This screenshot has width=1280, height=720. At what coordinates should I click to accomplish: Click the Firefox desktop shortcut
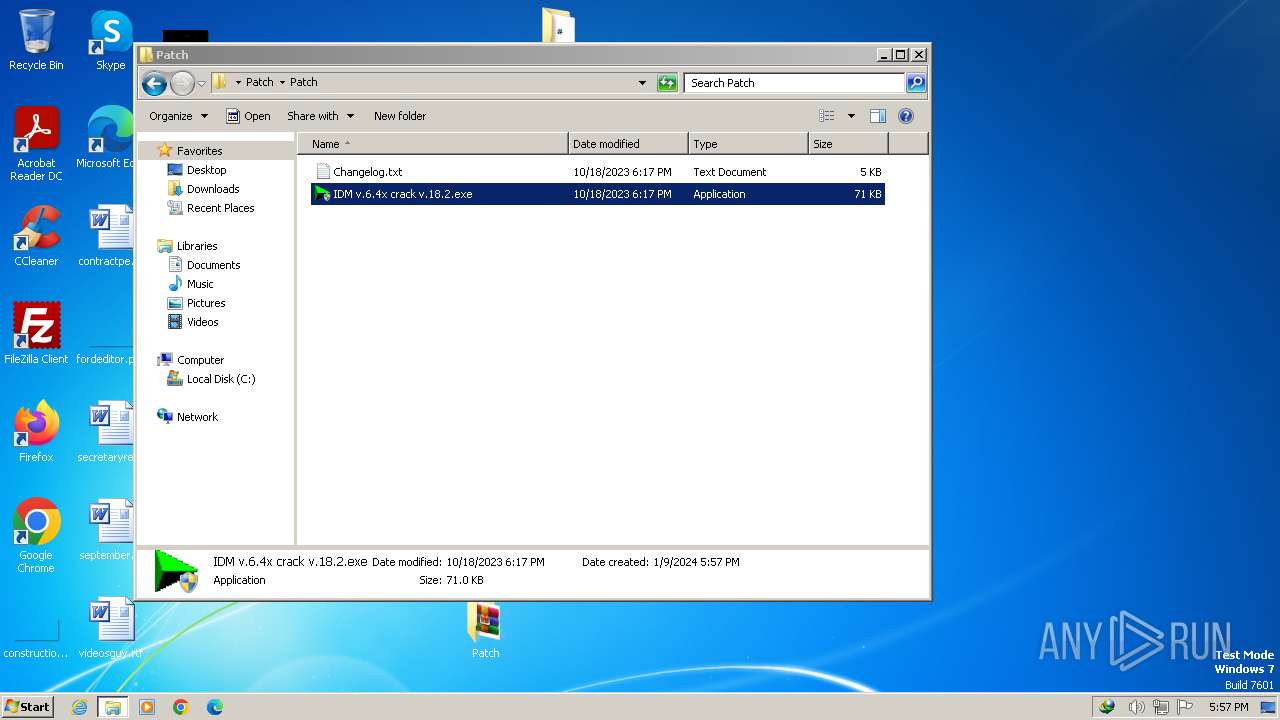pos(36,432)
